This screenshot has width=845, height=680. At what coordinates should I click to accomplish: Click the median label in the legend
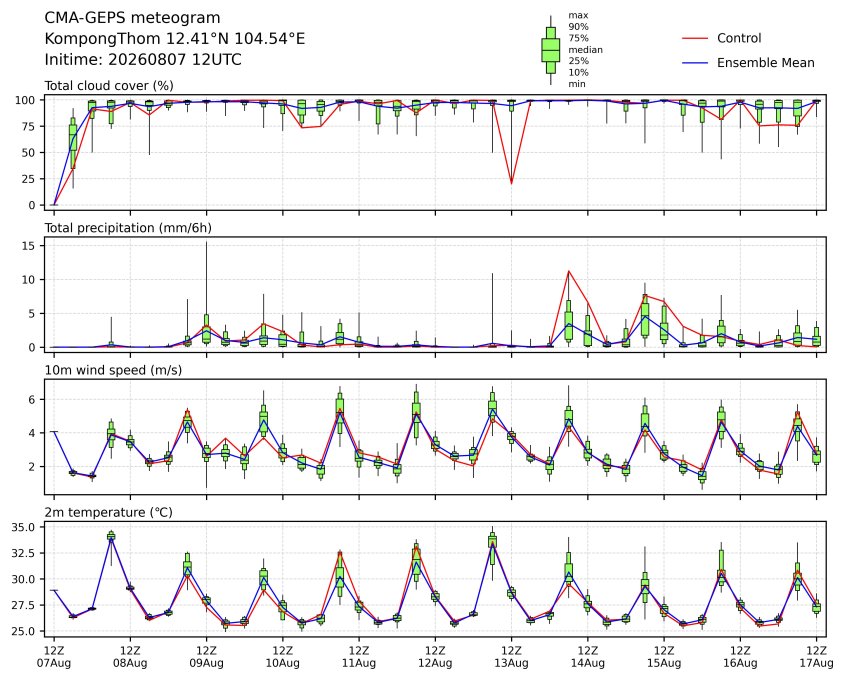coord(585,50)
